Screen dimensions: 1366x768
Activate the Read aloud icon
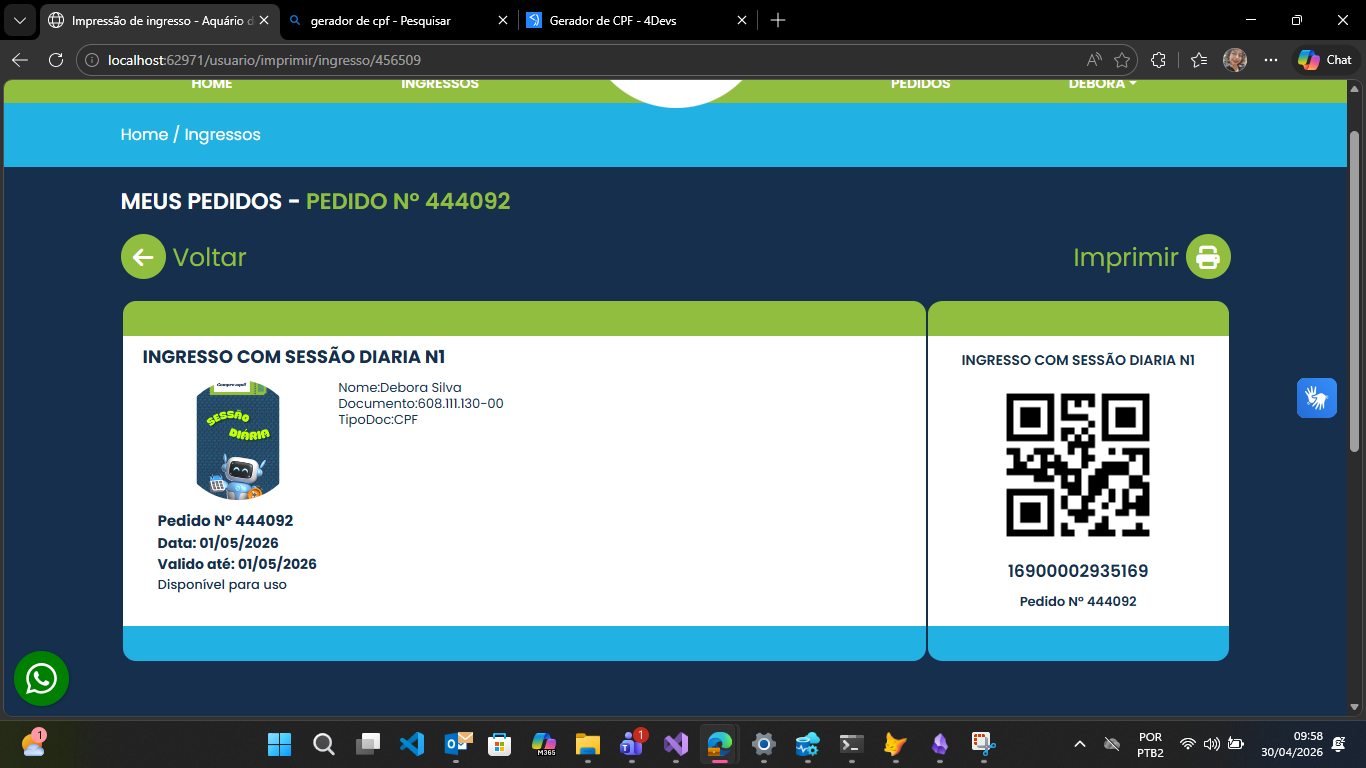click(1094, 60)
